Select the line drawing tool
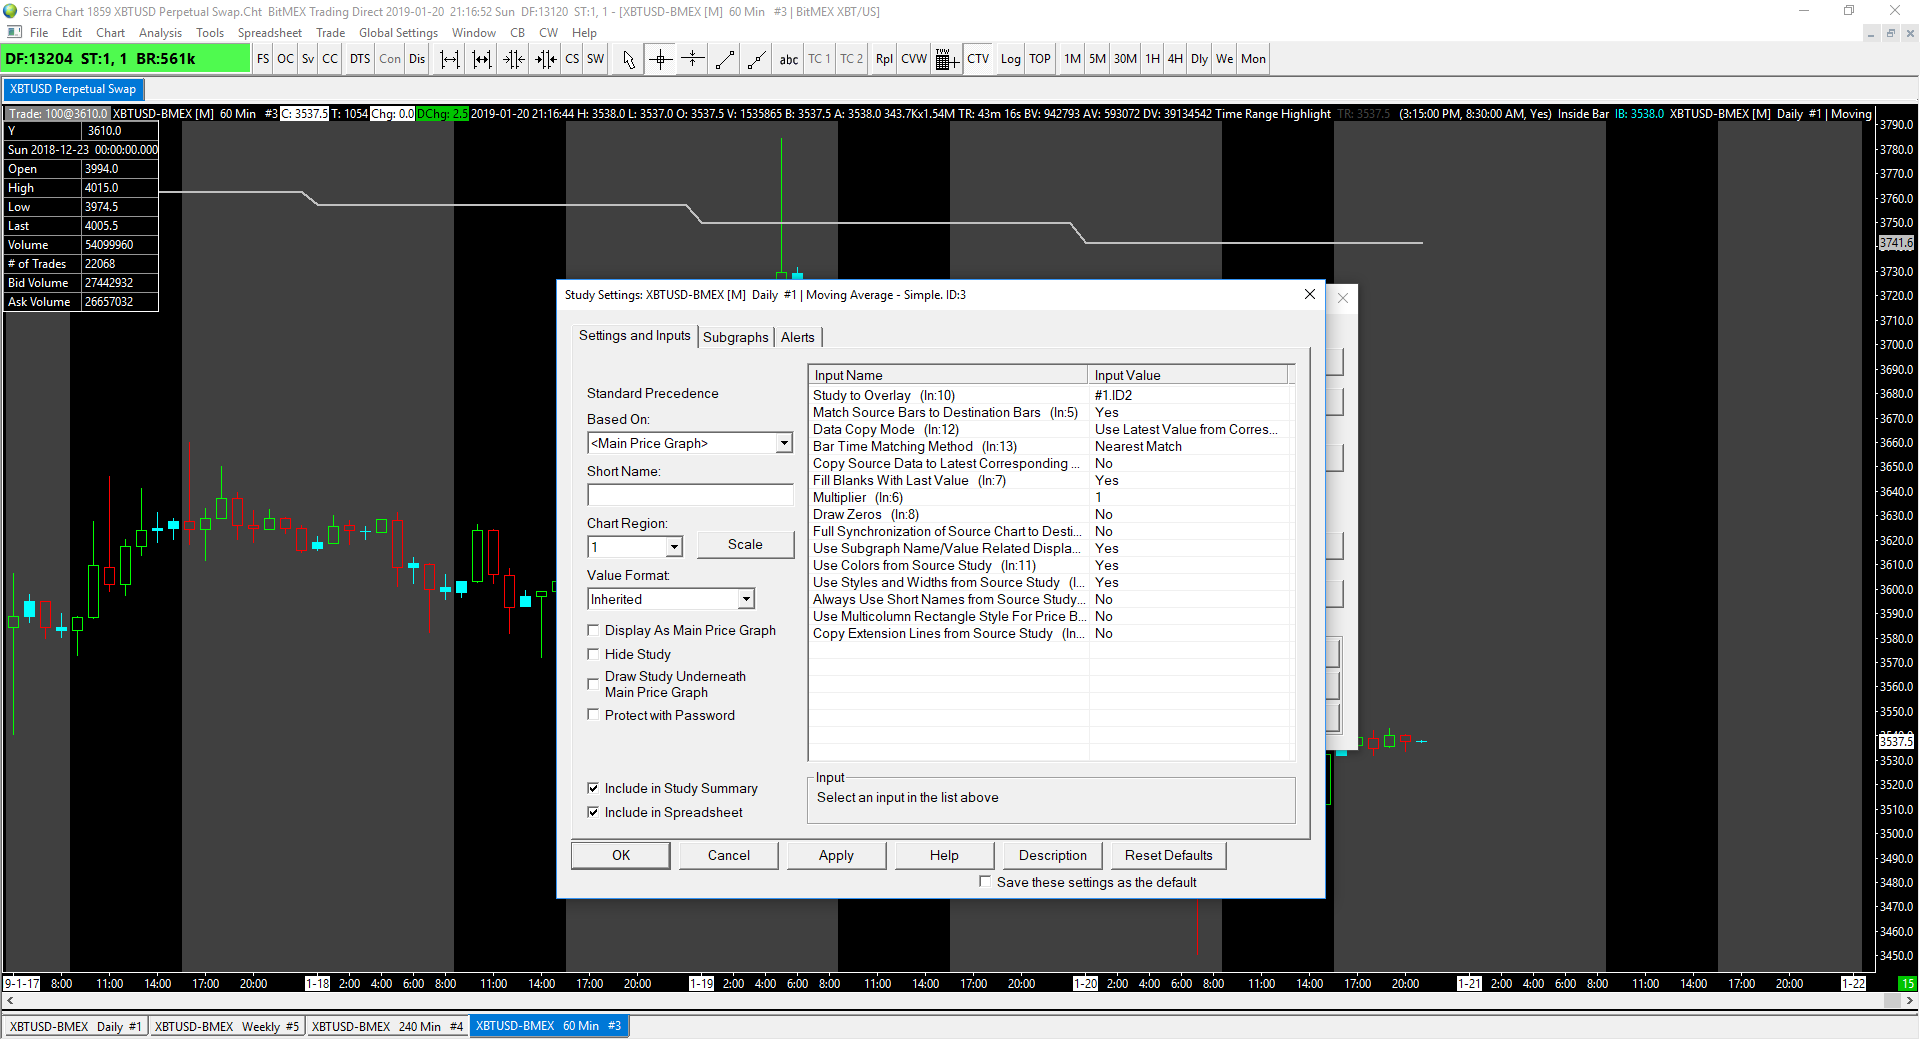Image resolution: width=1920 pixels, height=1040 pixels. [725, 59]
